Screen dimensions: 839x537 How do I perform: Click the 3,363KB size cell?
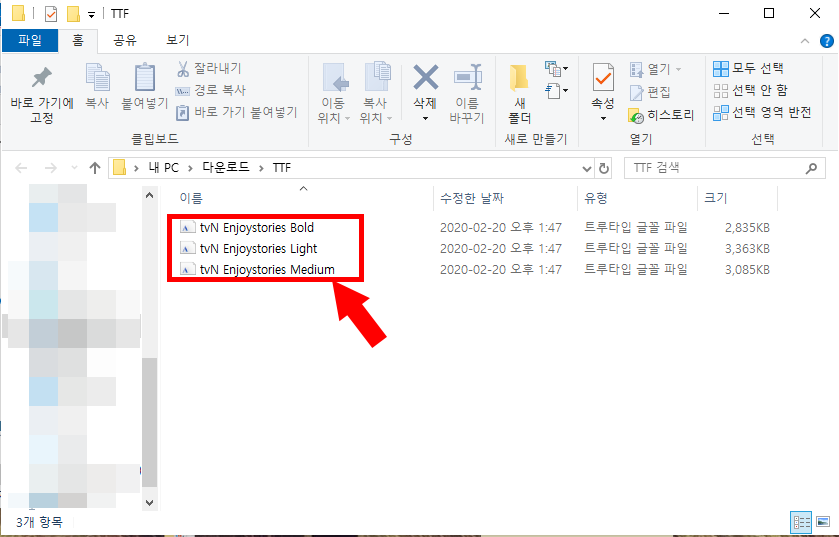coord(748,249)
